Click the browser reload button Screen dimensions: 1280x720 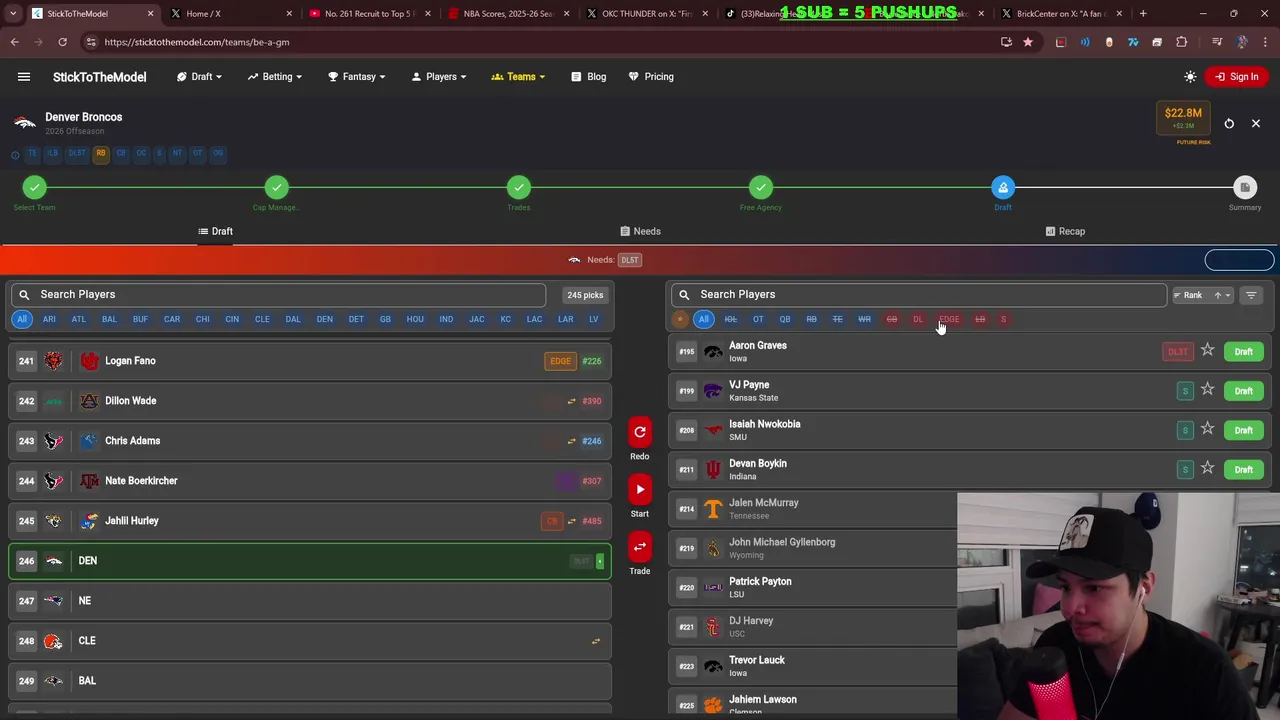[x=62, y=42]
